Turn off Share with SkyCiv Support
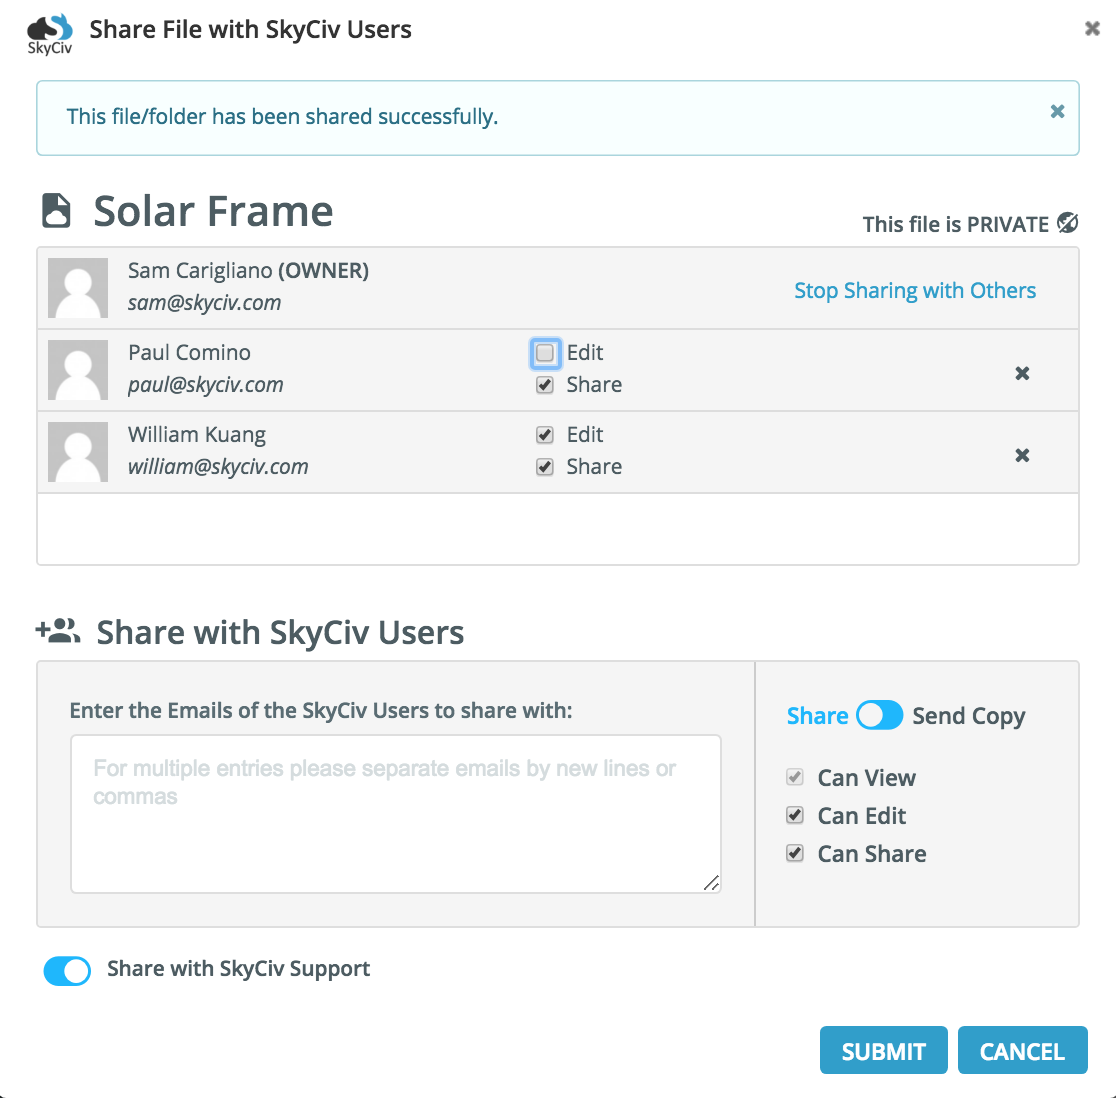The width and height of the screenshot is (1116, 1098). coord(67,971)
